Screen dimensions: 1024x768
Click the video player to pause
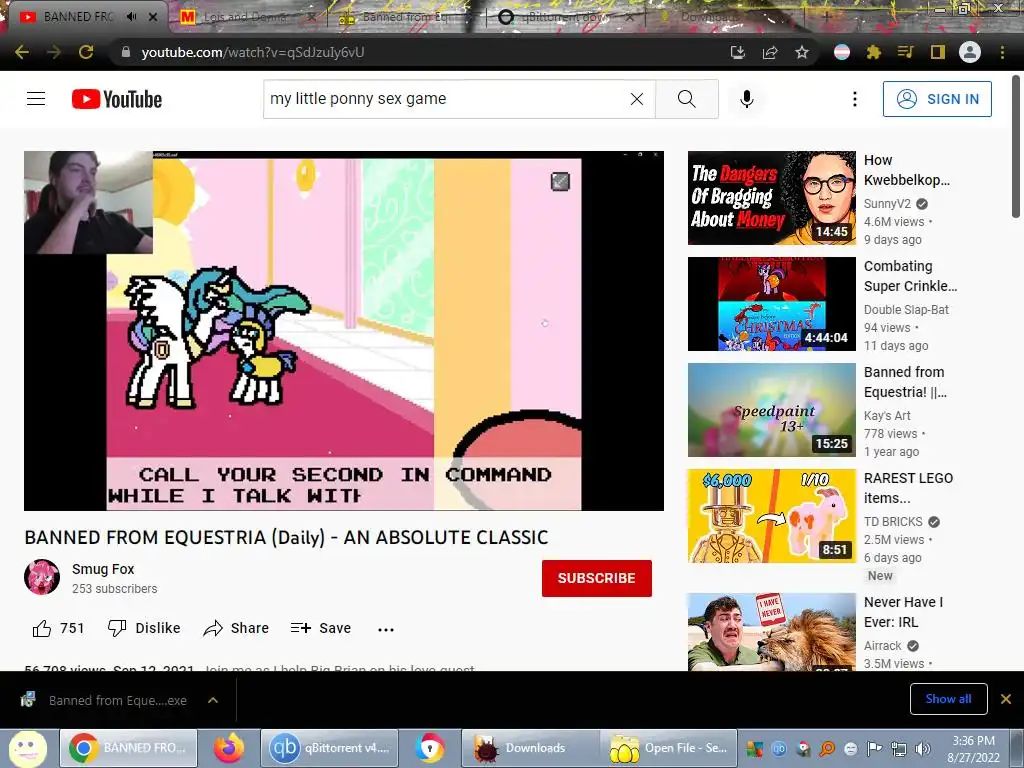344,330
